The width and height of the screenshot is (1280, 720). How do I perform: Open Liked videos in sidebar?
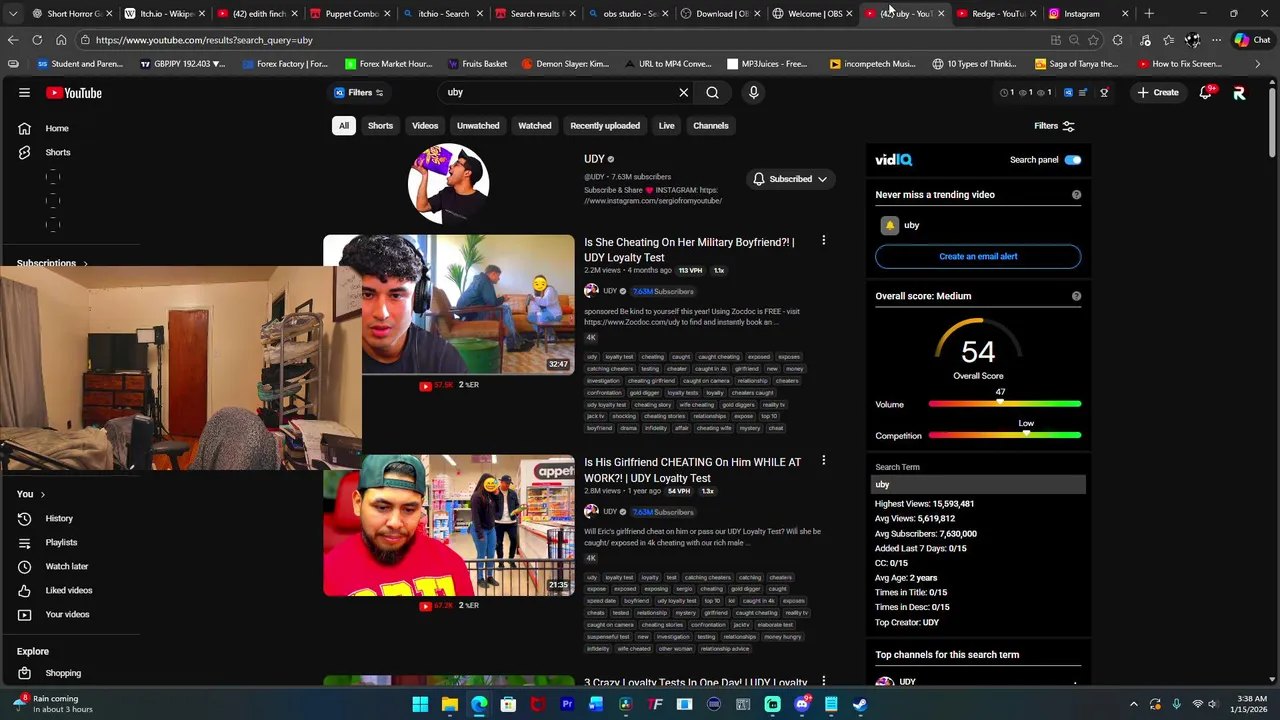tap(68, 591)
